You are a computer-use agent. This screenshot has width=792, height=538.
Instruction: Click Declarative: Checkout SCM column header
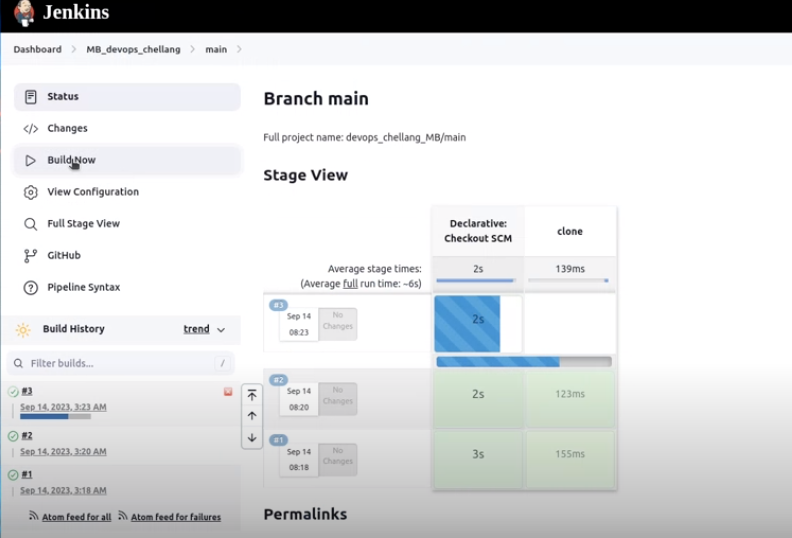click(478, 231)
